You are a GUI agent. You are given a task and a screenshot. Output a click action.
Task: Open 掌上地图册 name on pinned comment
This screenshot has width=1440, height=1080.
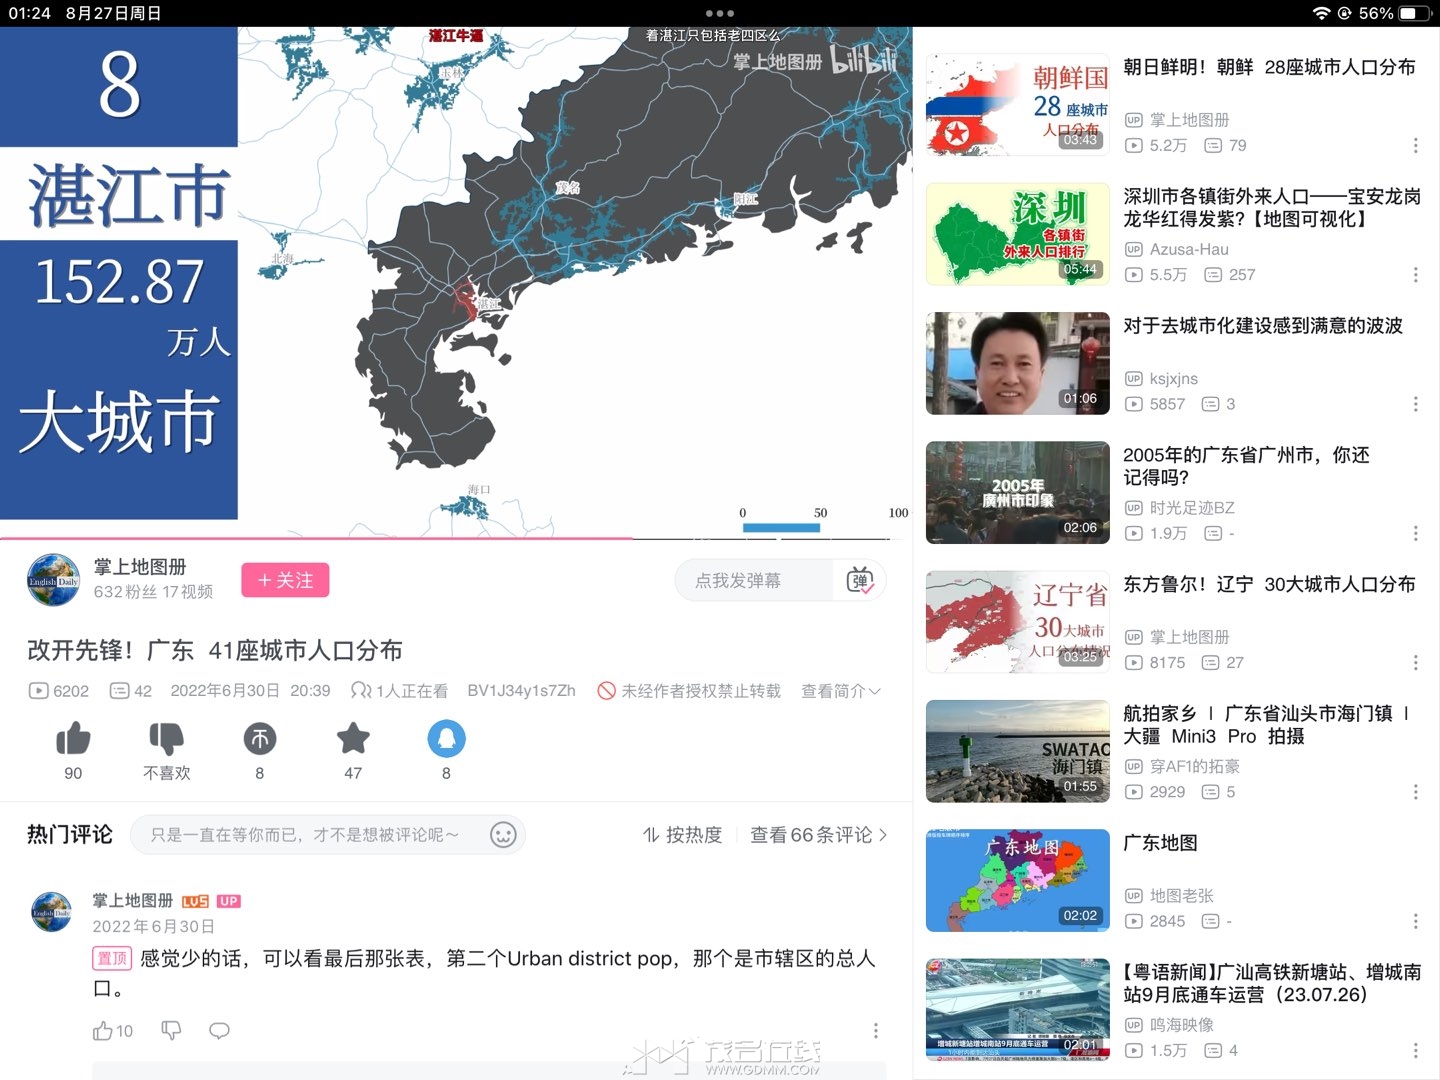132,901
